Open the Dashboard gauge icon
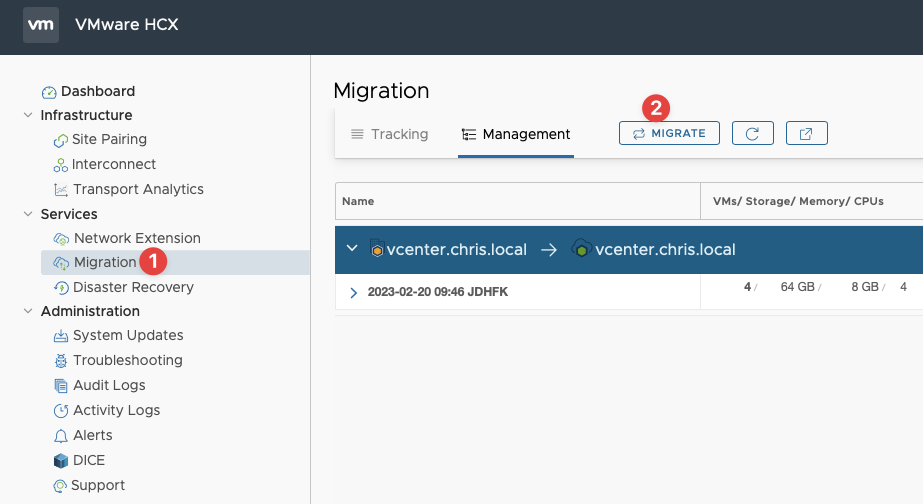Image resolution: width=923 pixels, height=504 pixels. point(49,92)
